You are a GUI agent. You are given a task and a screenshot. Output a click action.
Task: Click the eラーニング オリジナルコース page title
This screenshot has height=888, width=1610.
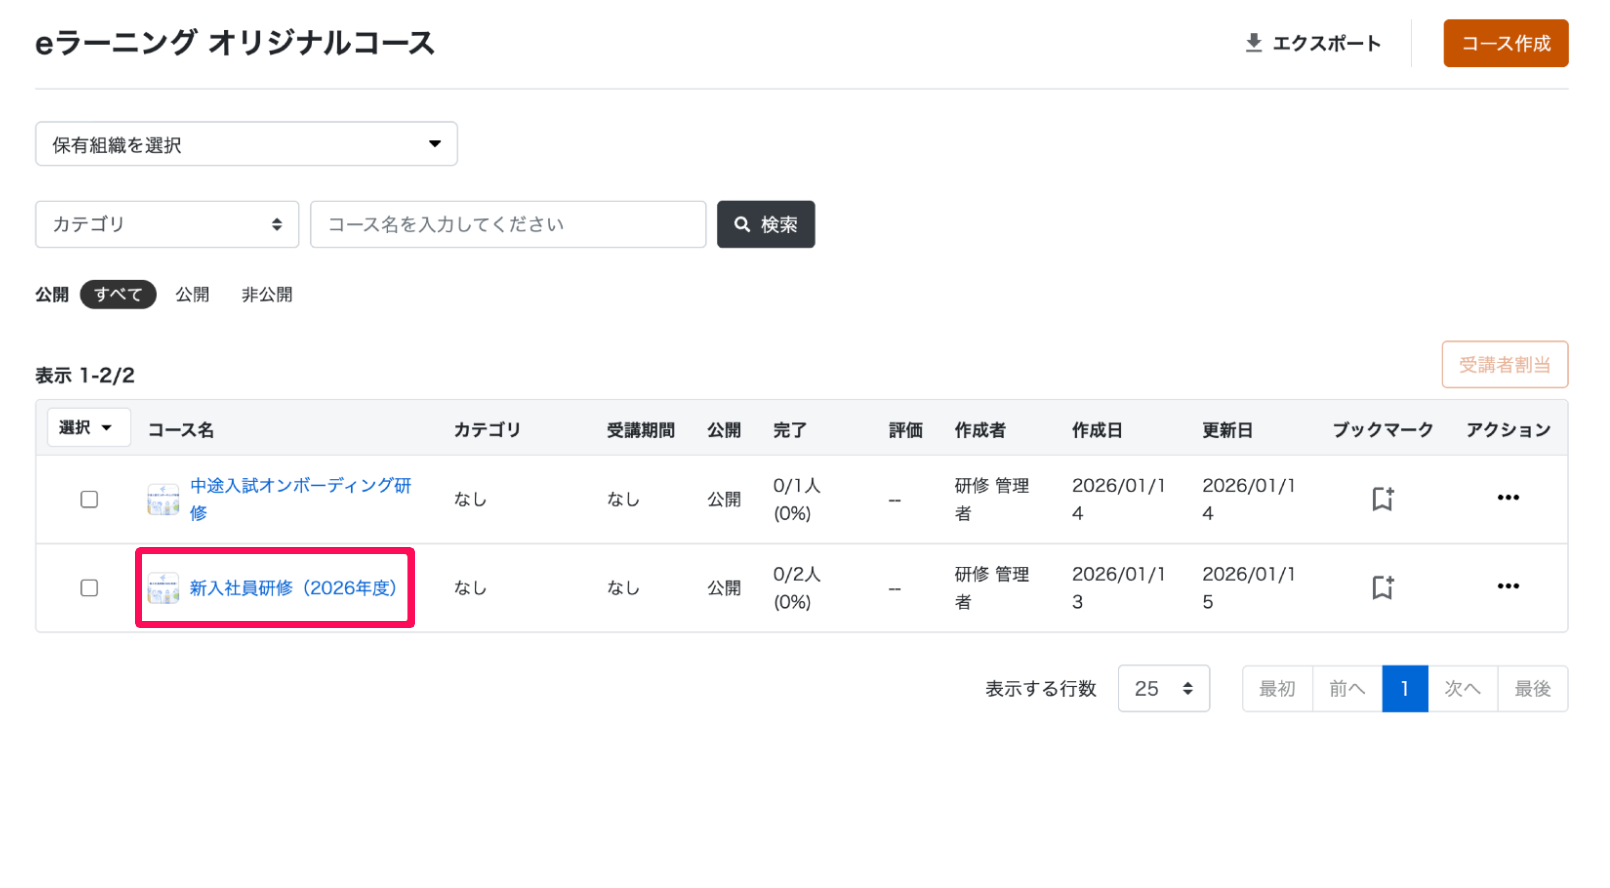[x=235, y=43]
